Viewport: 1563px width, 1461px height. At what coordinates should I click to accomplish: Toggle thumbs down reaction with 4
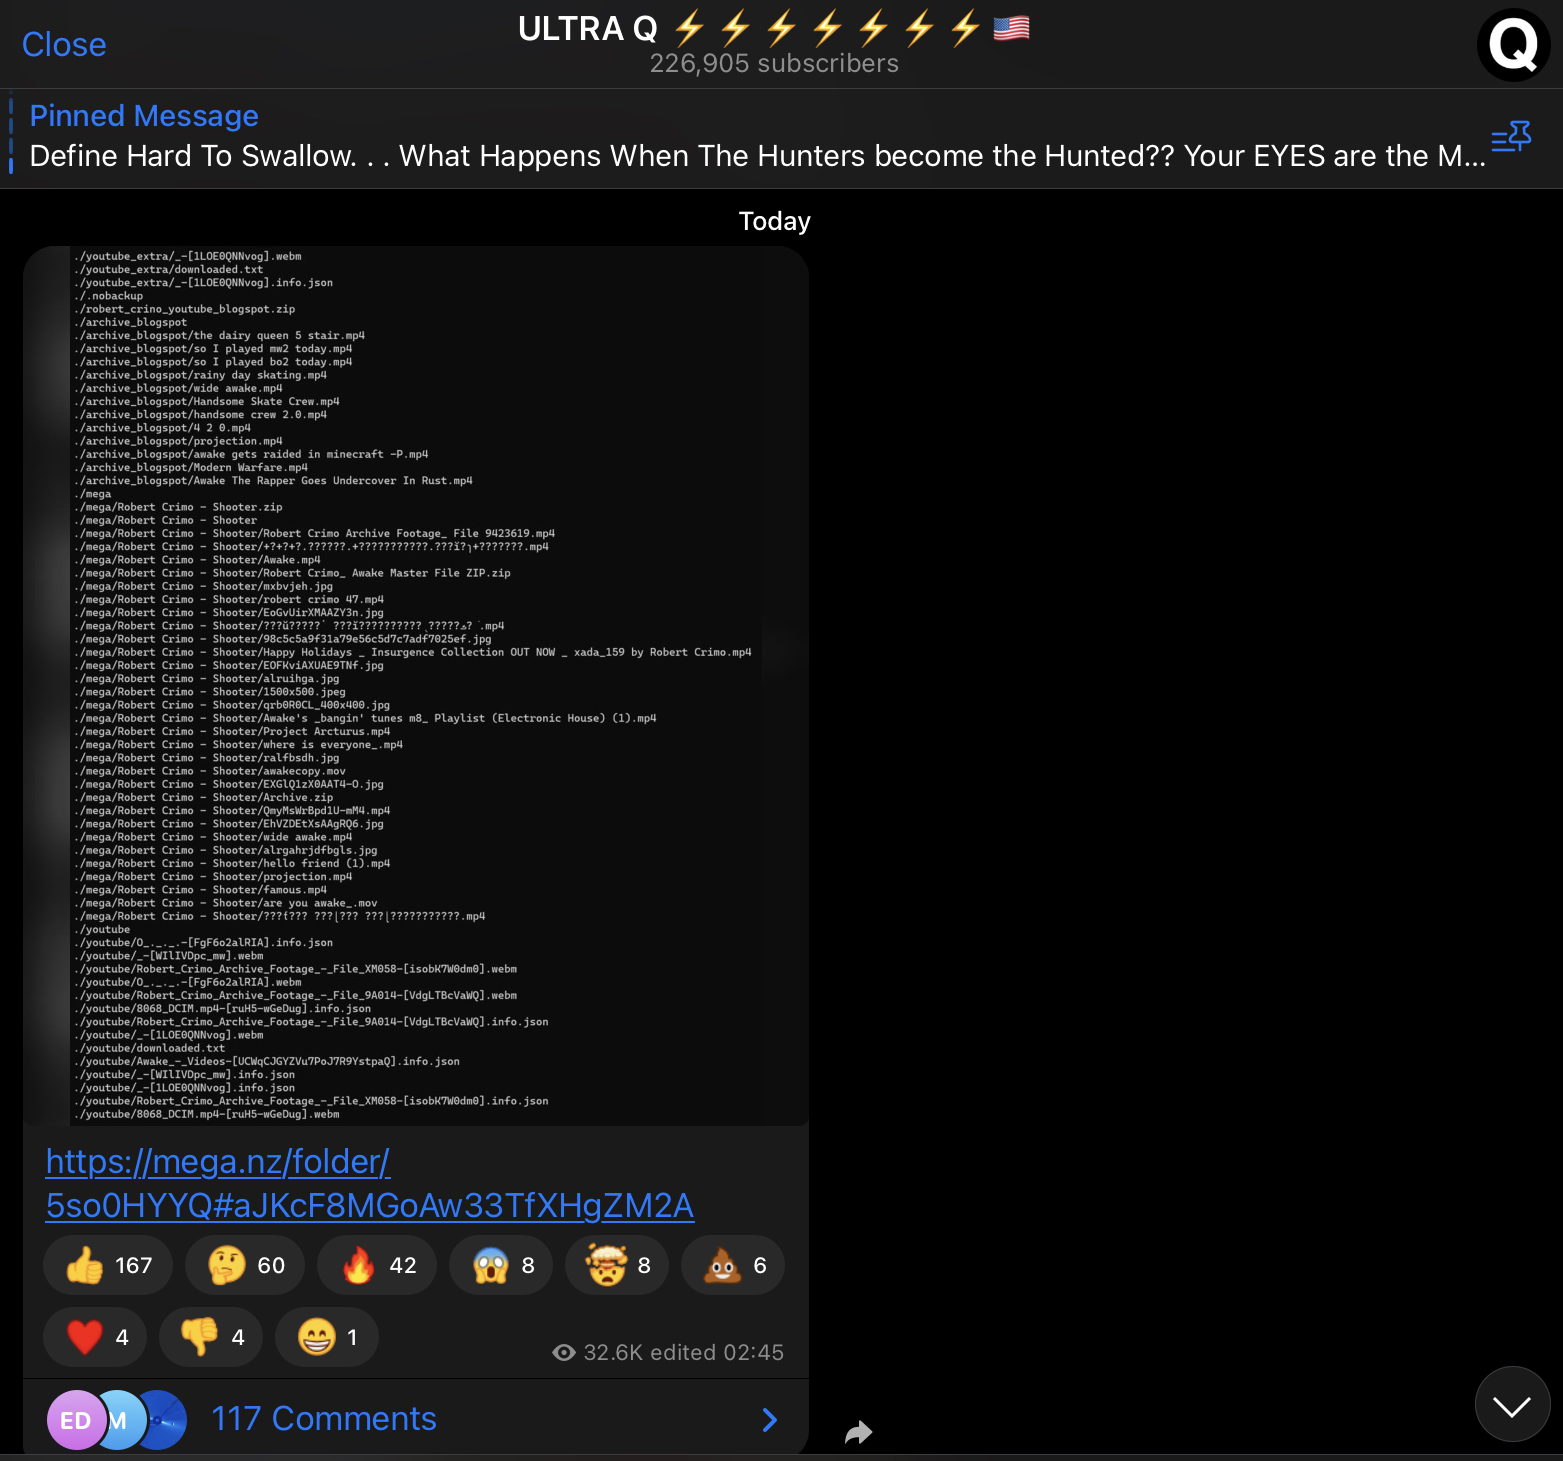point(211,1337)
